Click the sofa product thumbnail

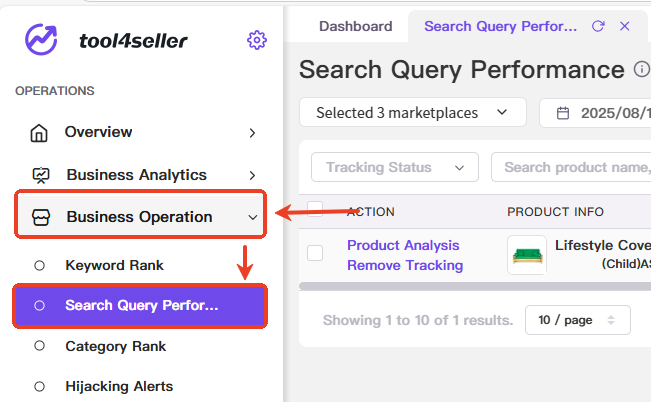pyautogui.click(x=527, y=255)
